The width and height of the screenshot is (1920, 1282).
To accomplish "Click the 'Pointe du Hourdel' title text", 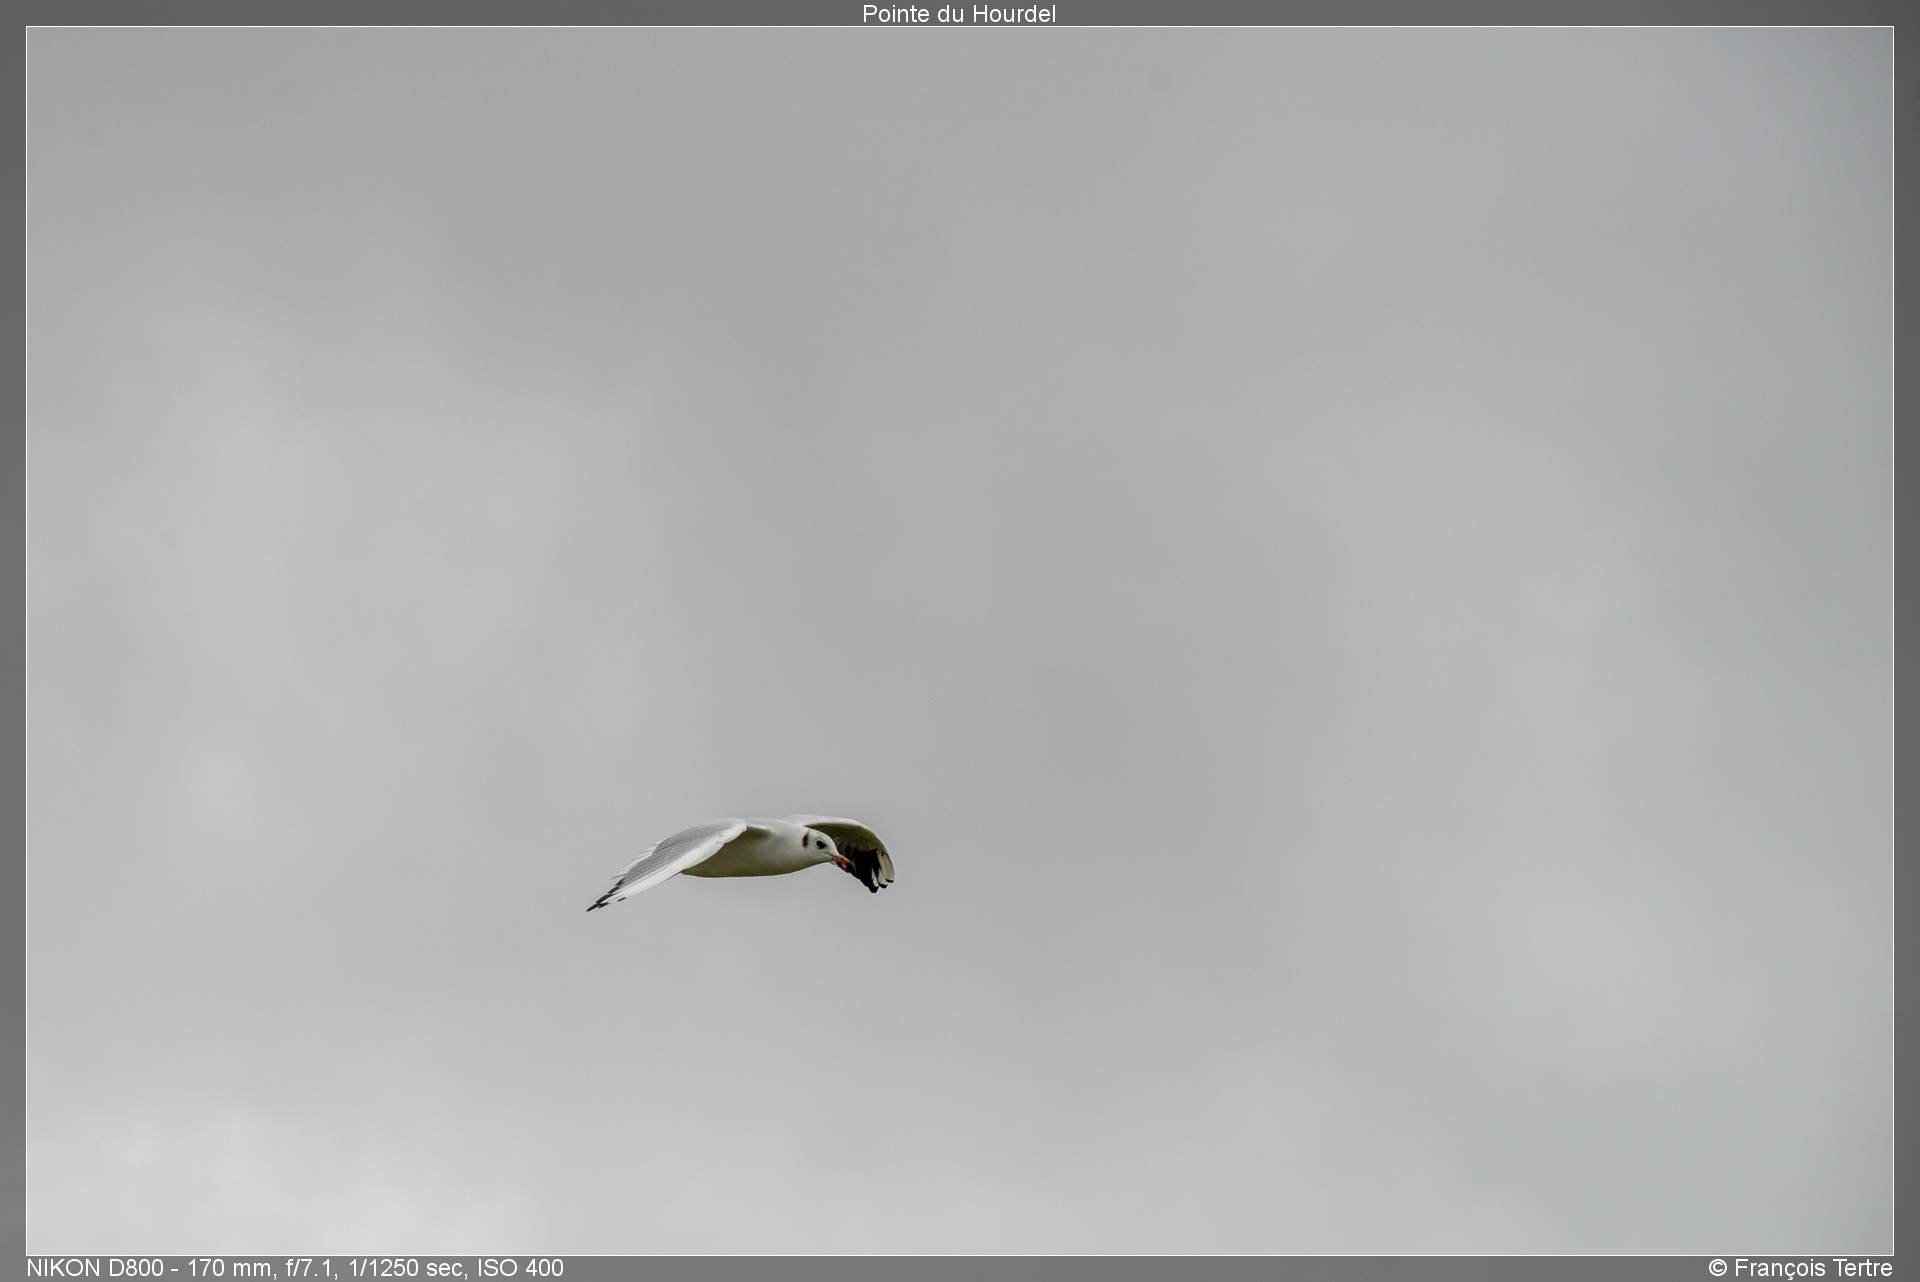I will coord(959,14).
